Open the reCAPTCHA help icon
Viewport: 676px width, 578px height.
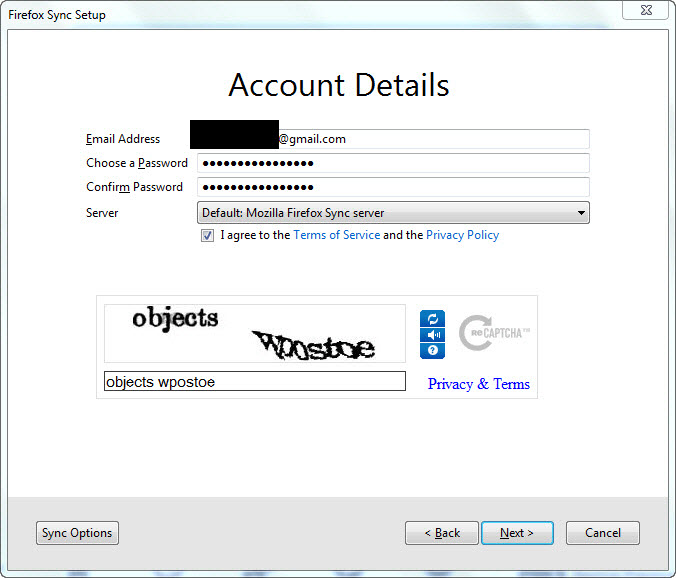(432, 350)
